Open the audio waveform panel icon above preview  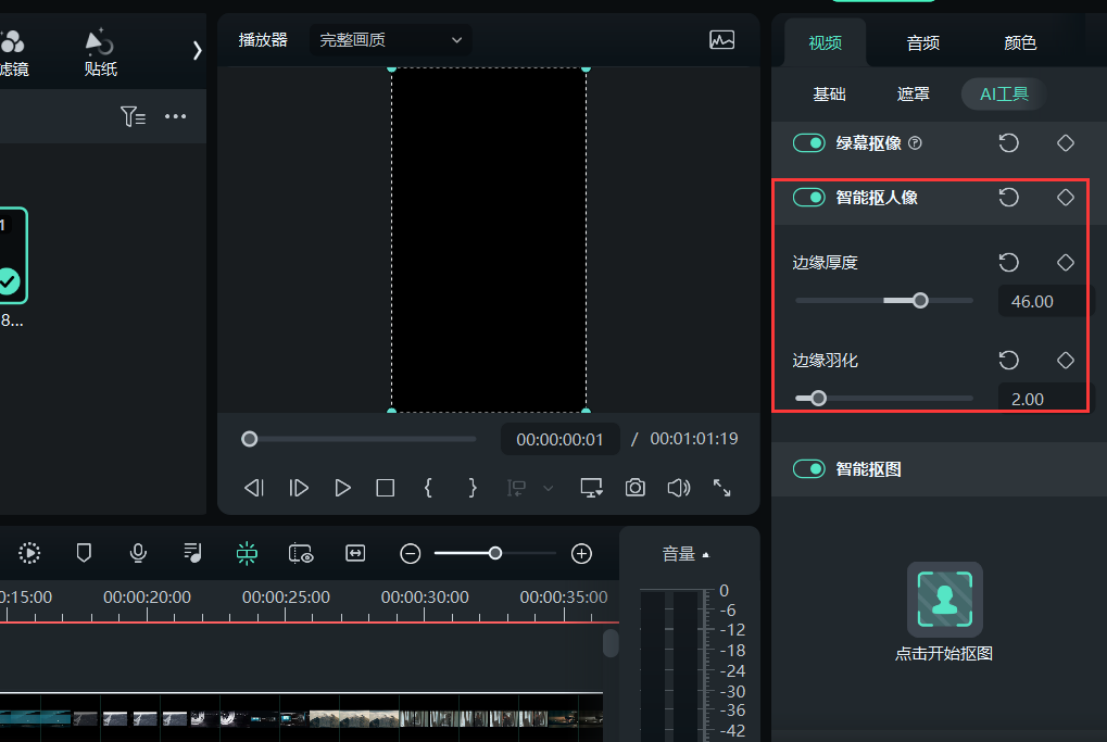(722, 40)
